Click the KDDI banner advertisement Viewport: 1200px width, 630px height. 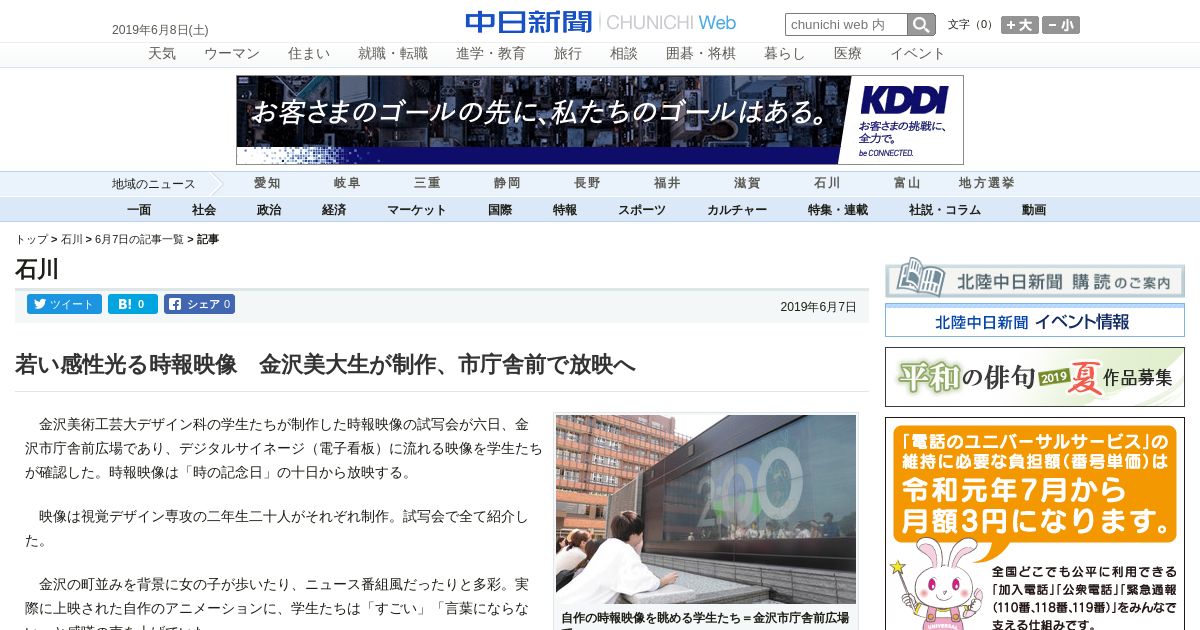(x=600, y=120)
